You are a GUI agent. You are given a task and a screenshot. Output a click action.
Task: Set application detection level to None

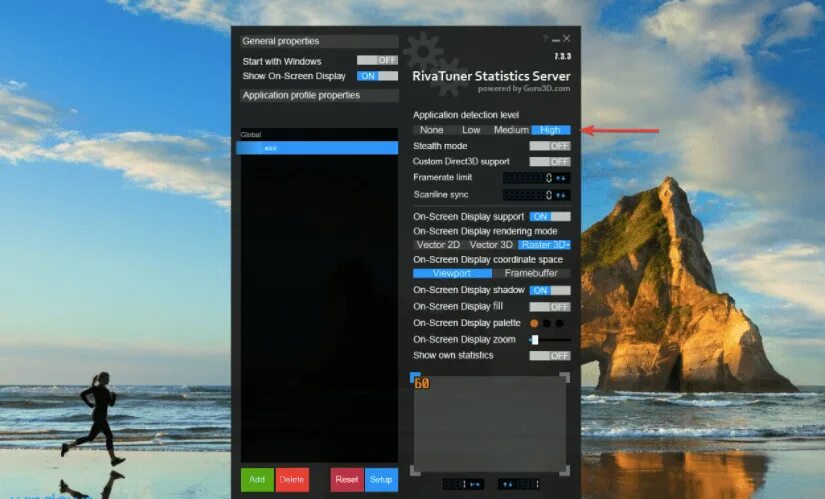431,130
